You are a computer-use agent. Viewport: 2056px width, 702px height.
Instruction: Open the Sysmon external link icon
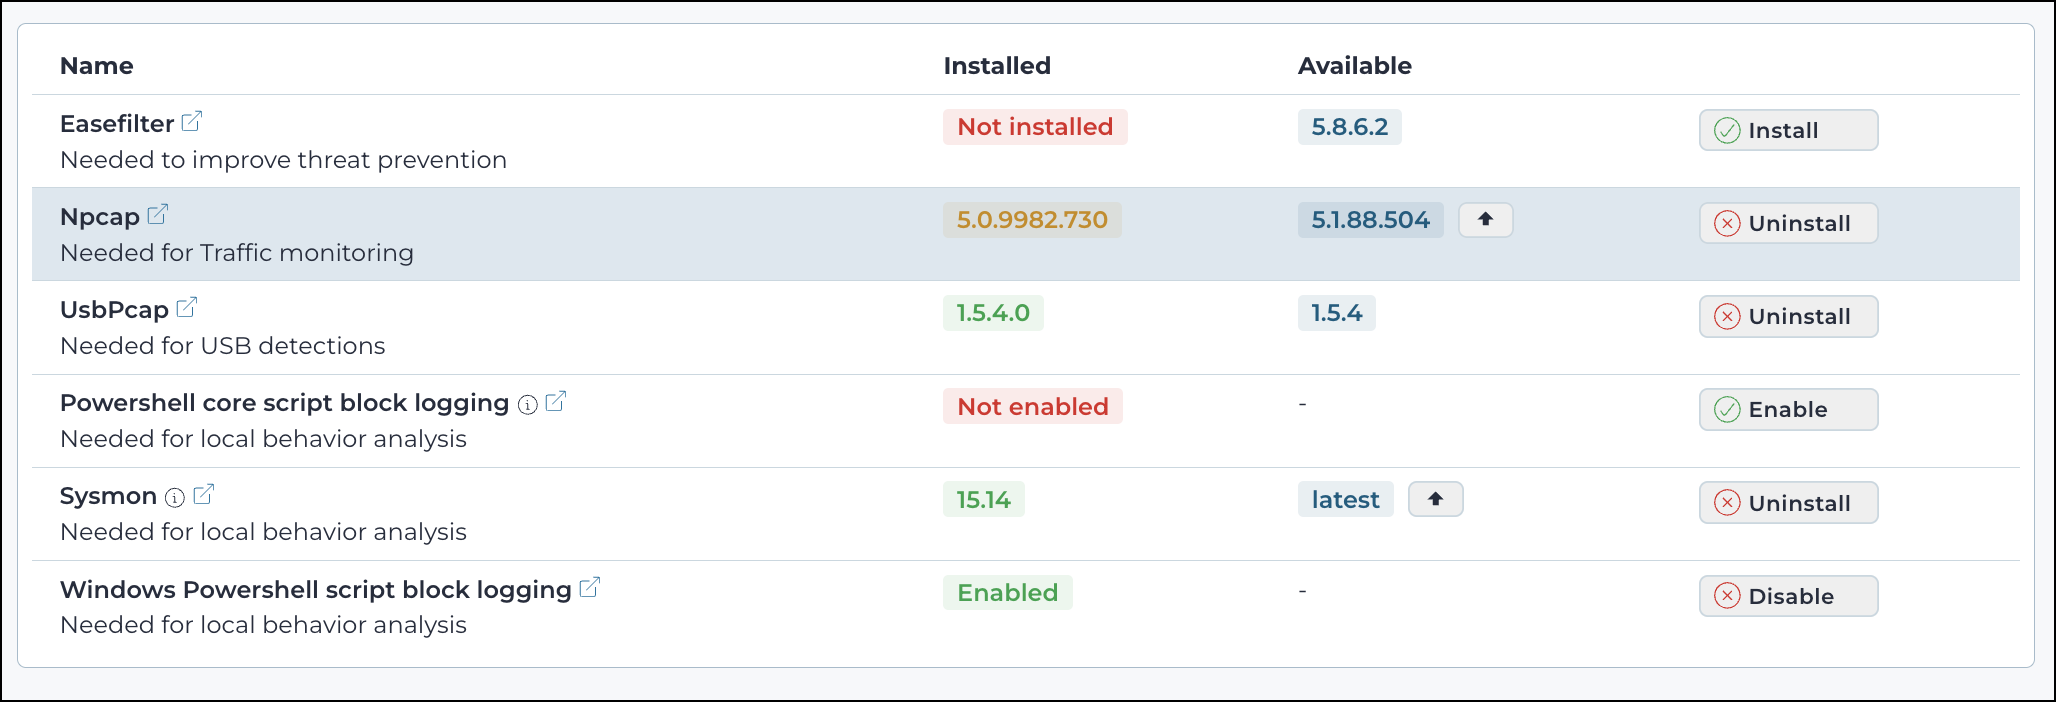click(x=203, y=495)
